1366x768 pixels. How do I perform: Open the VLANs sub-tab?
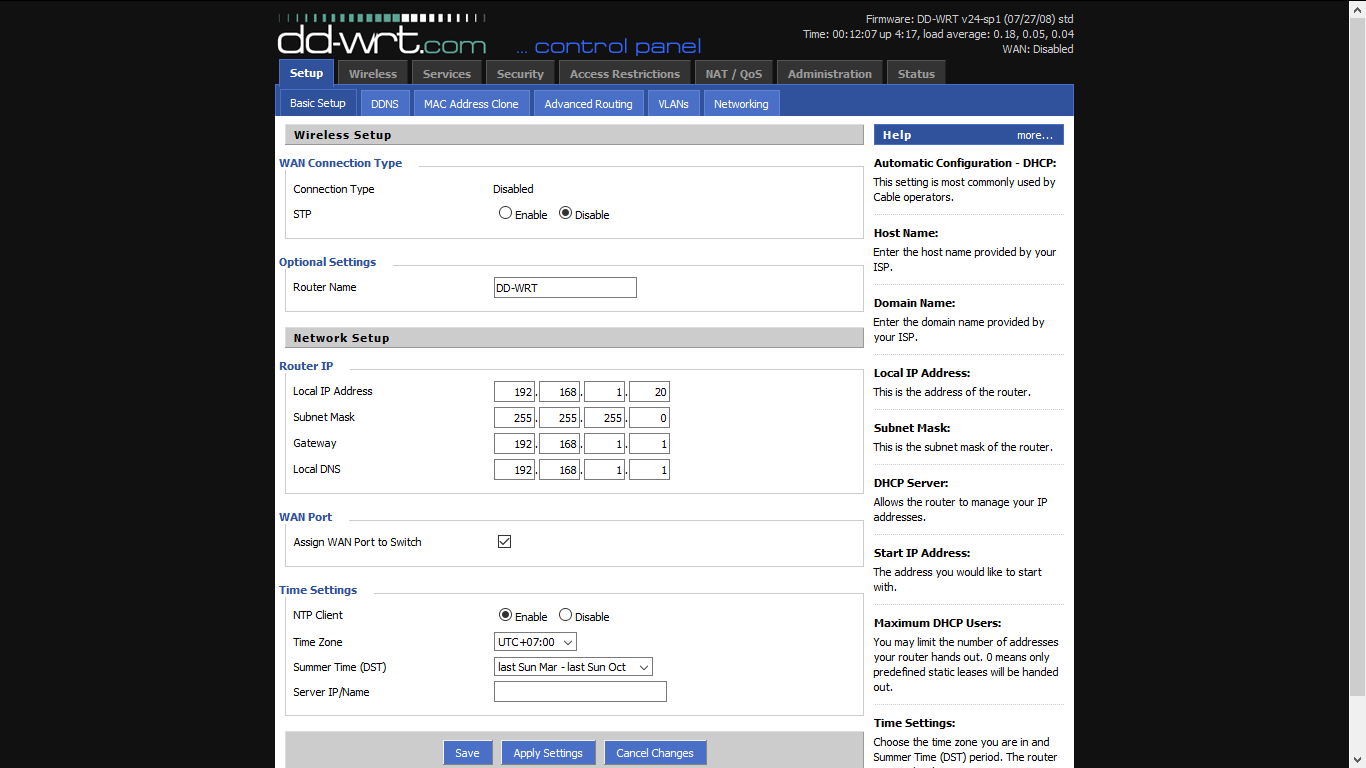click(x=673, y=103)
